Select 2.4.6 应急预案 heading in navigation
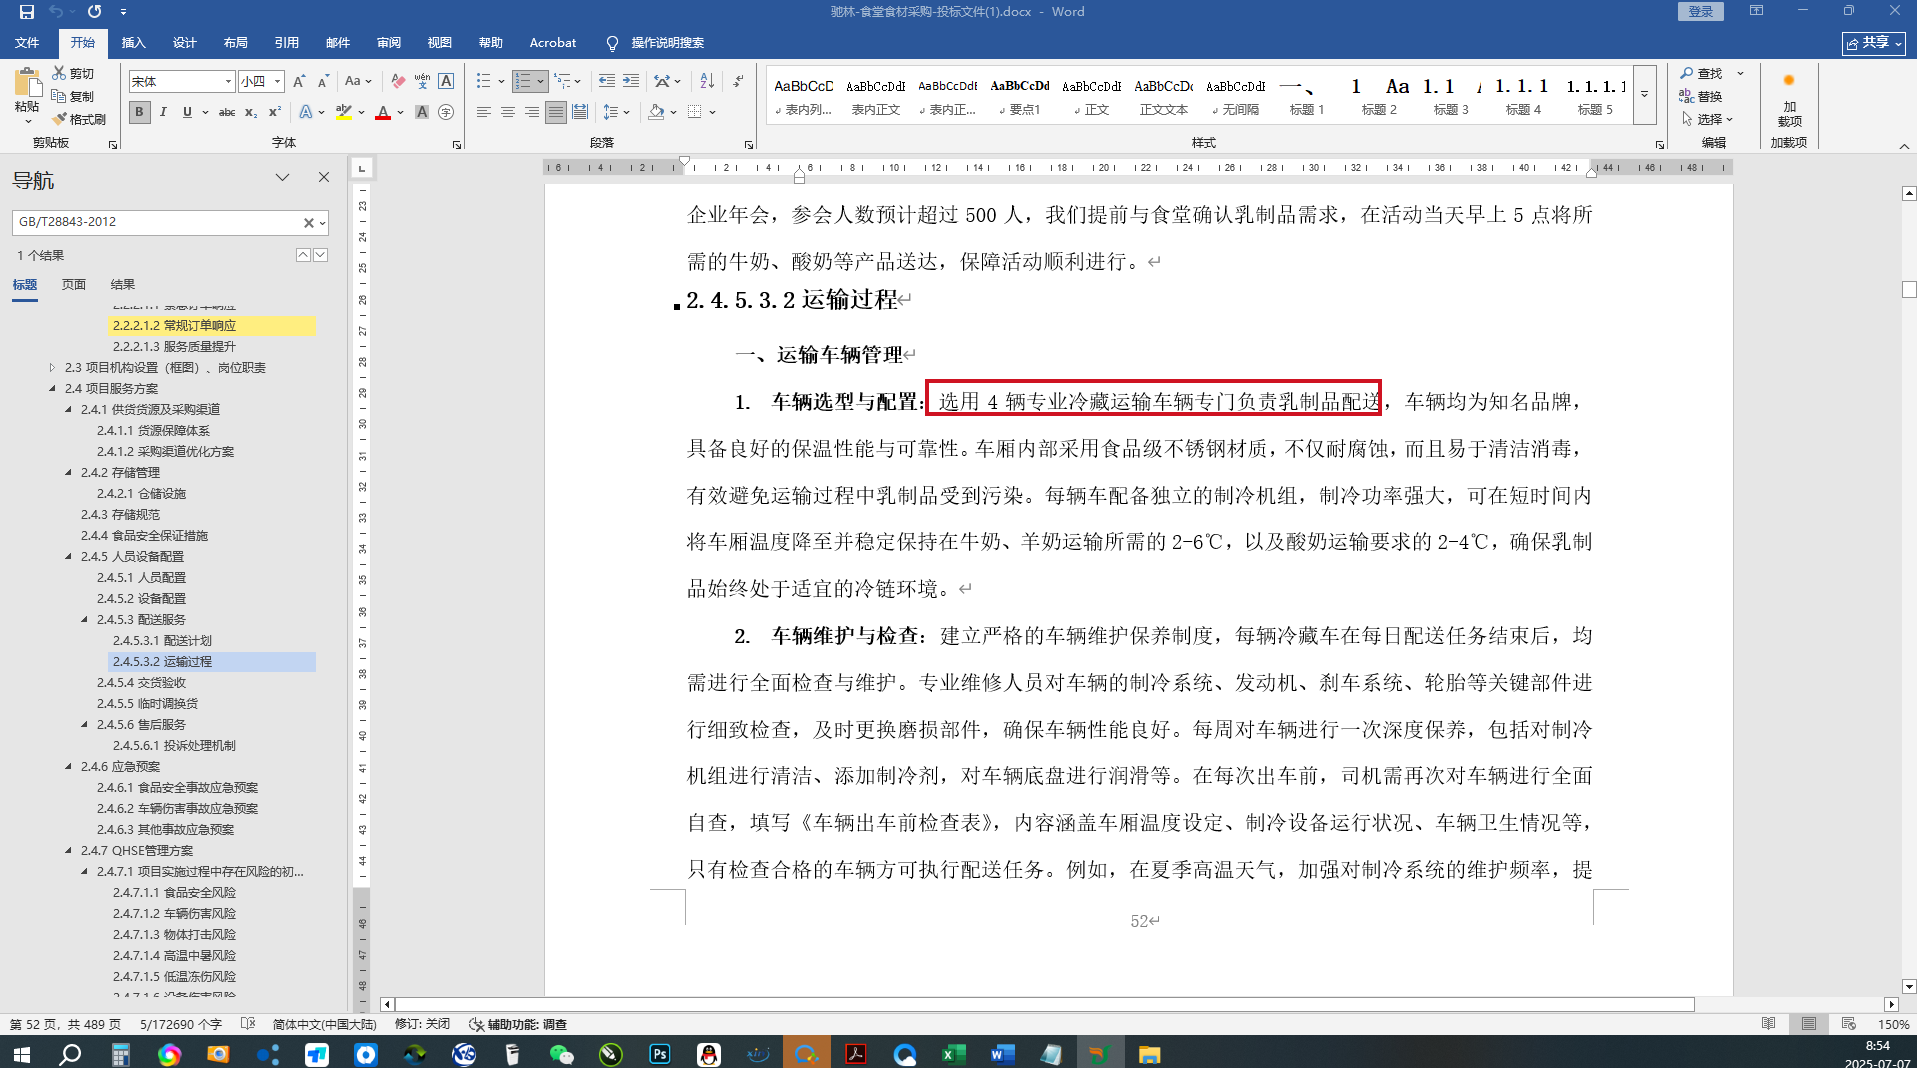This screenshot has height=1068, width=1917. pyautogui.click(x=120, y=766)
